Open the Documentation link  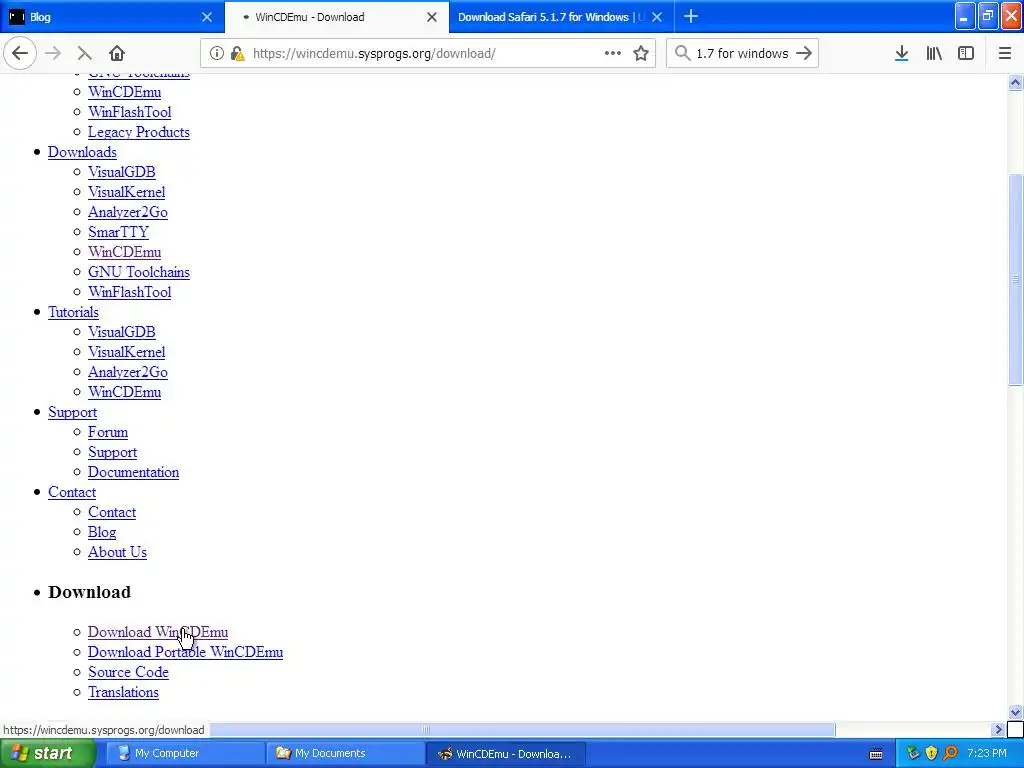[x=133, y=472]
